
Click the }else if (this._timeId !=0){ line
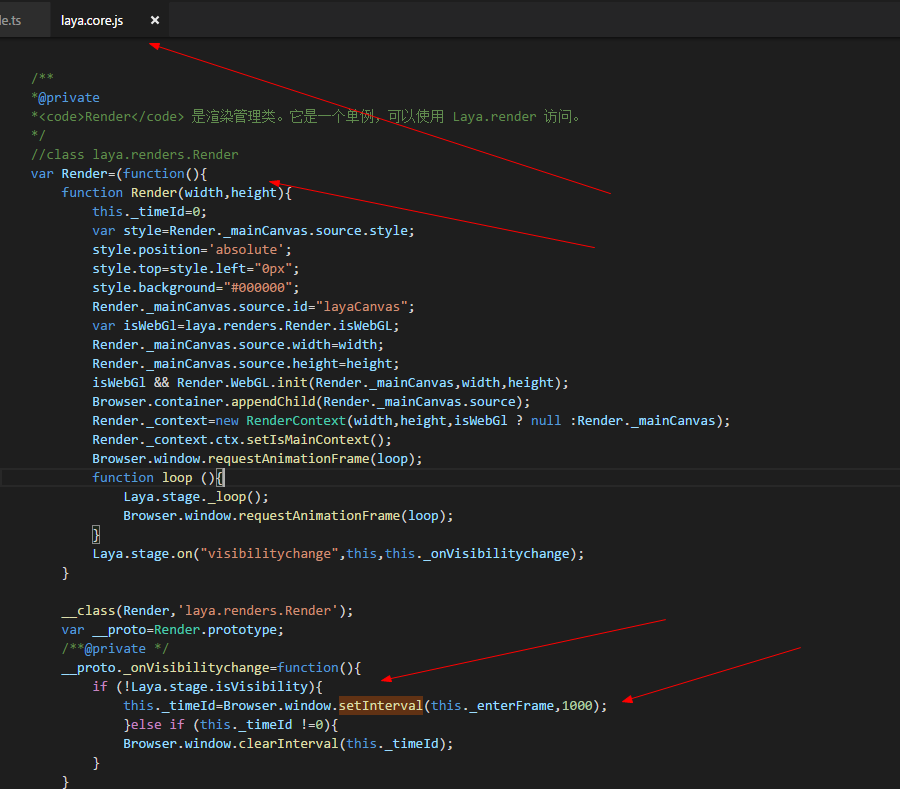pos(231,724)
